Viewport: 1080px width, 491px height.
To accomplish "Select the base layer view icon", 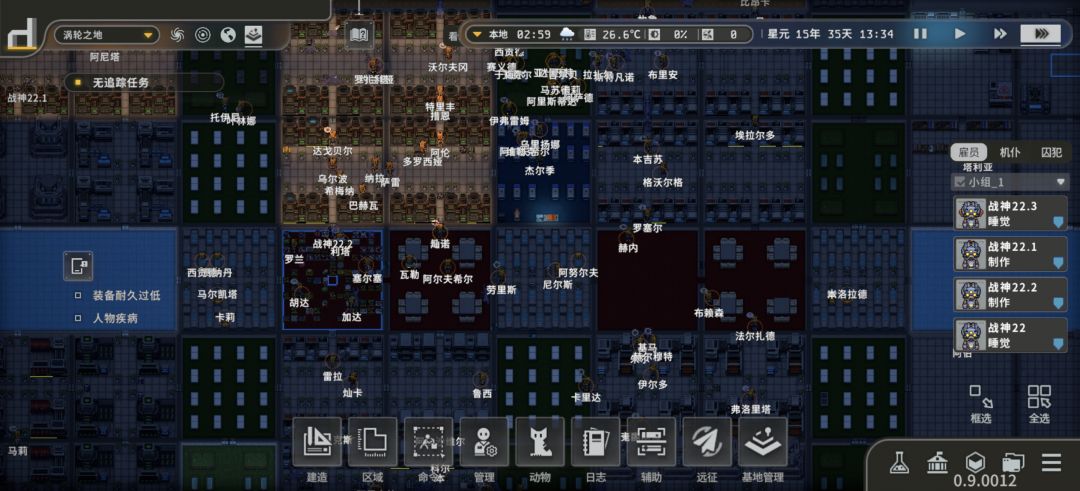I will (253, 35).
